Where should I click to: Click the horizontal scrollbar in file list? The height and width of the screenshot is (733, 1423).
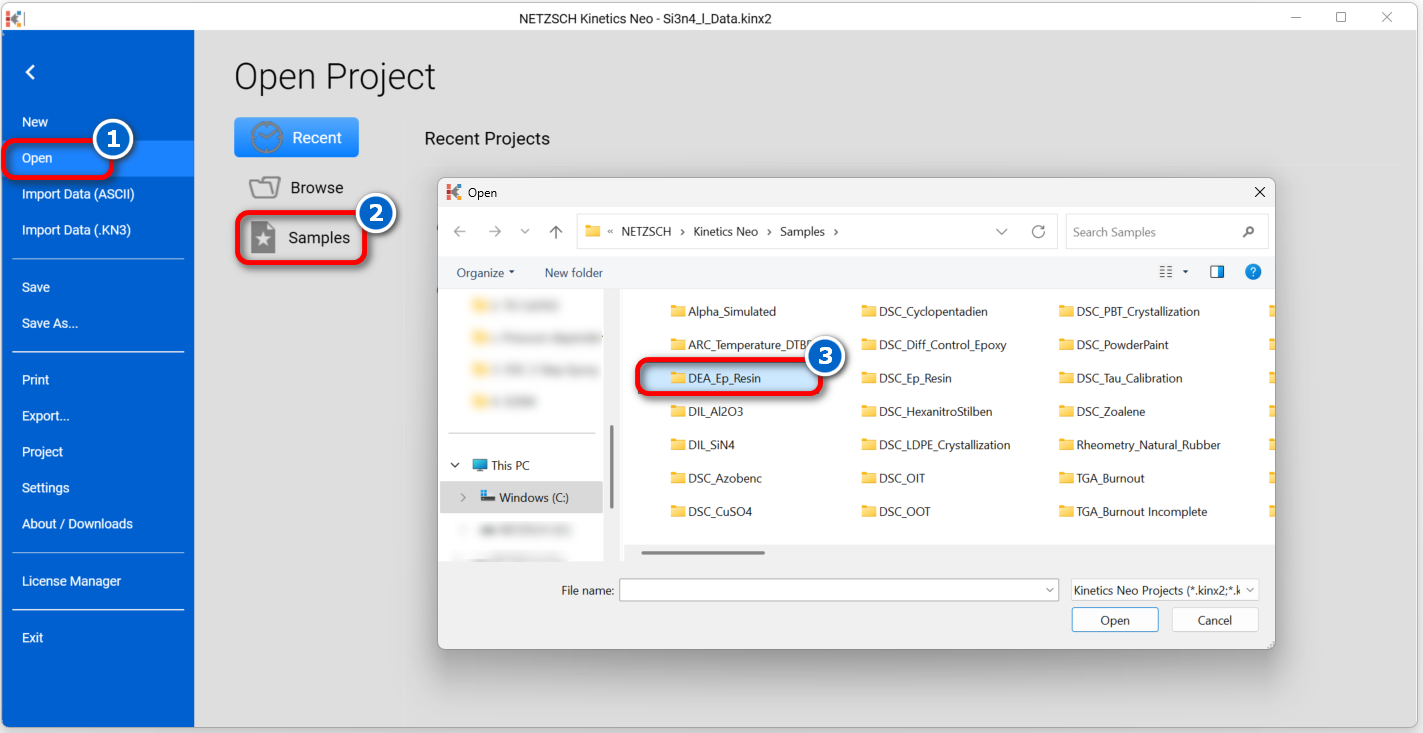pyautogui.click(x=703, y=552)
